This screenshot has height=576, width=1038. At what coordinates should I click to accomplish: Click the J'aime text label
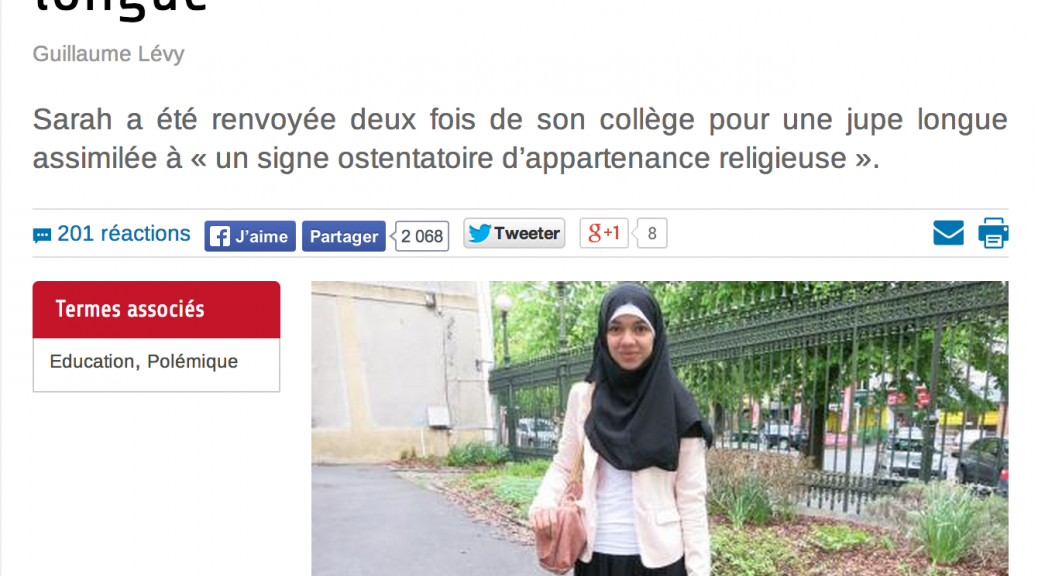(261, 236)
